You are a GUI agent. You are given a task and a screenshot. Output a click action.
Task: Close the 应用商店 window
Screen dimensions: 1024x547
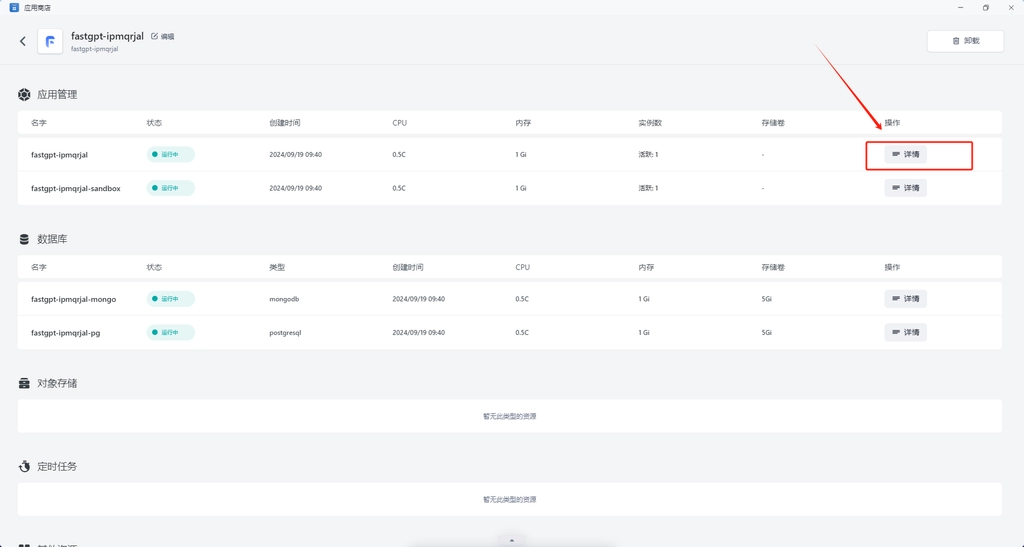click(x=1011, y=8)
